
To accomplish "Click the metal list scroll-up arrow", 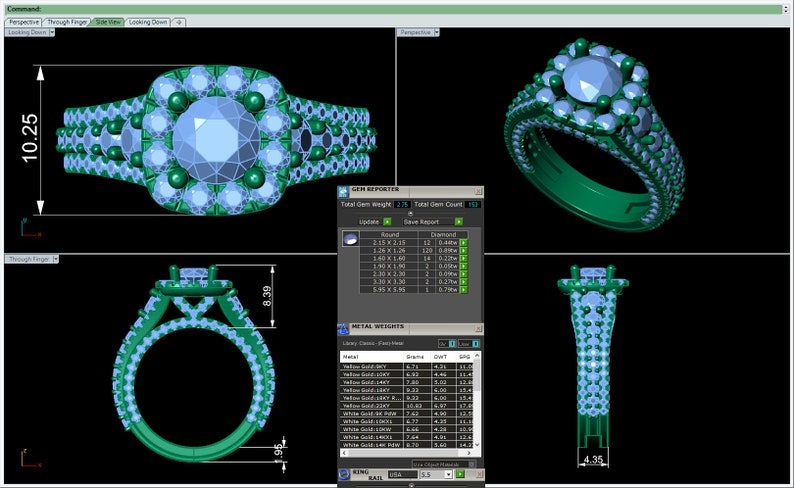I will [x=477, y=356].
